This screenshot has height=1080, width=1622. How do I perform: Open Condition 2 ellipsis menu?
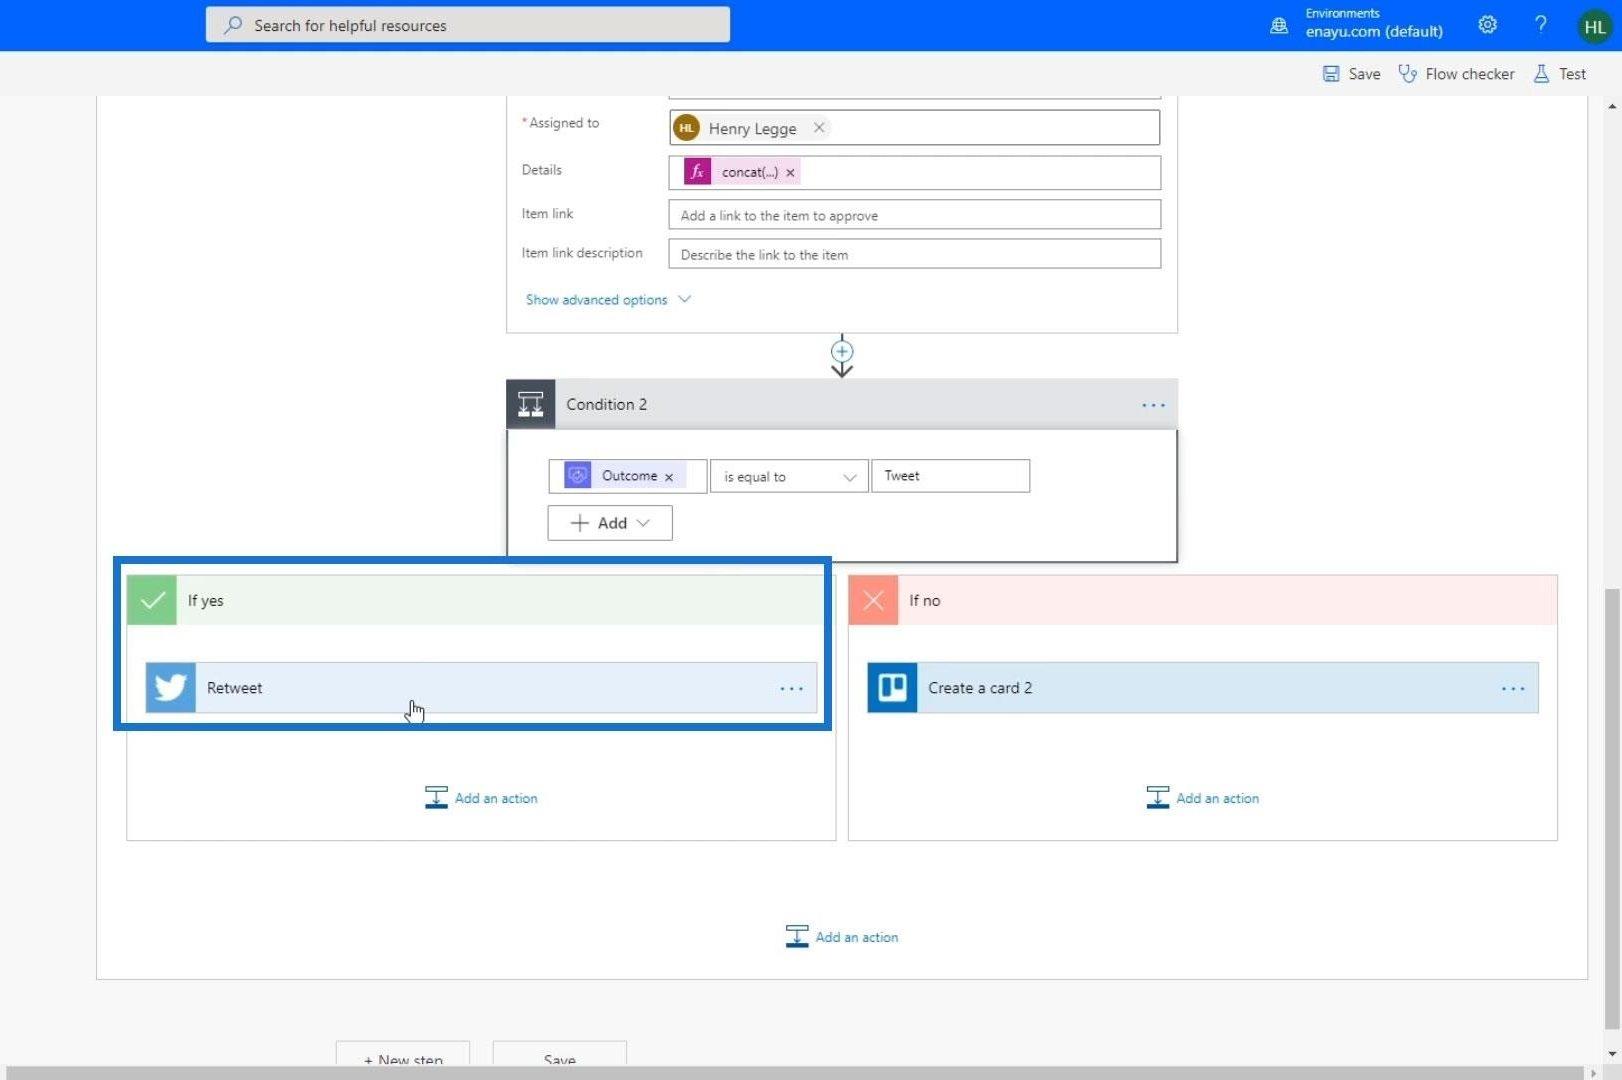coord(1153,405)
